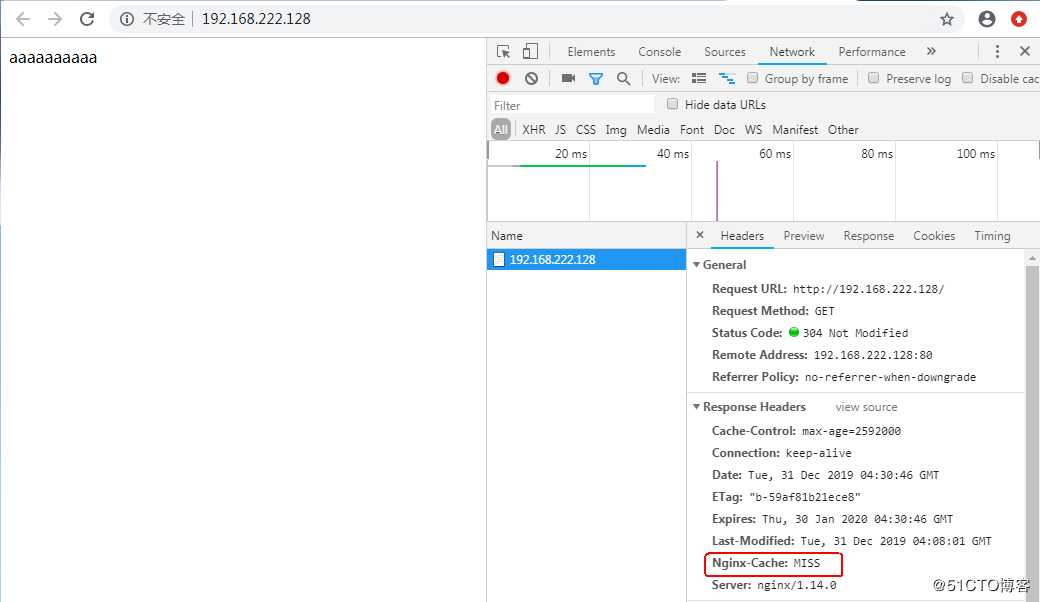
Task: Click the Server nginx/1.14.0 value
Action: (x=797, y=585)
